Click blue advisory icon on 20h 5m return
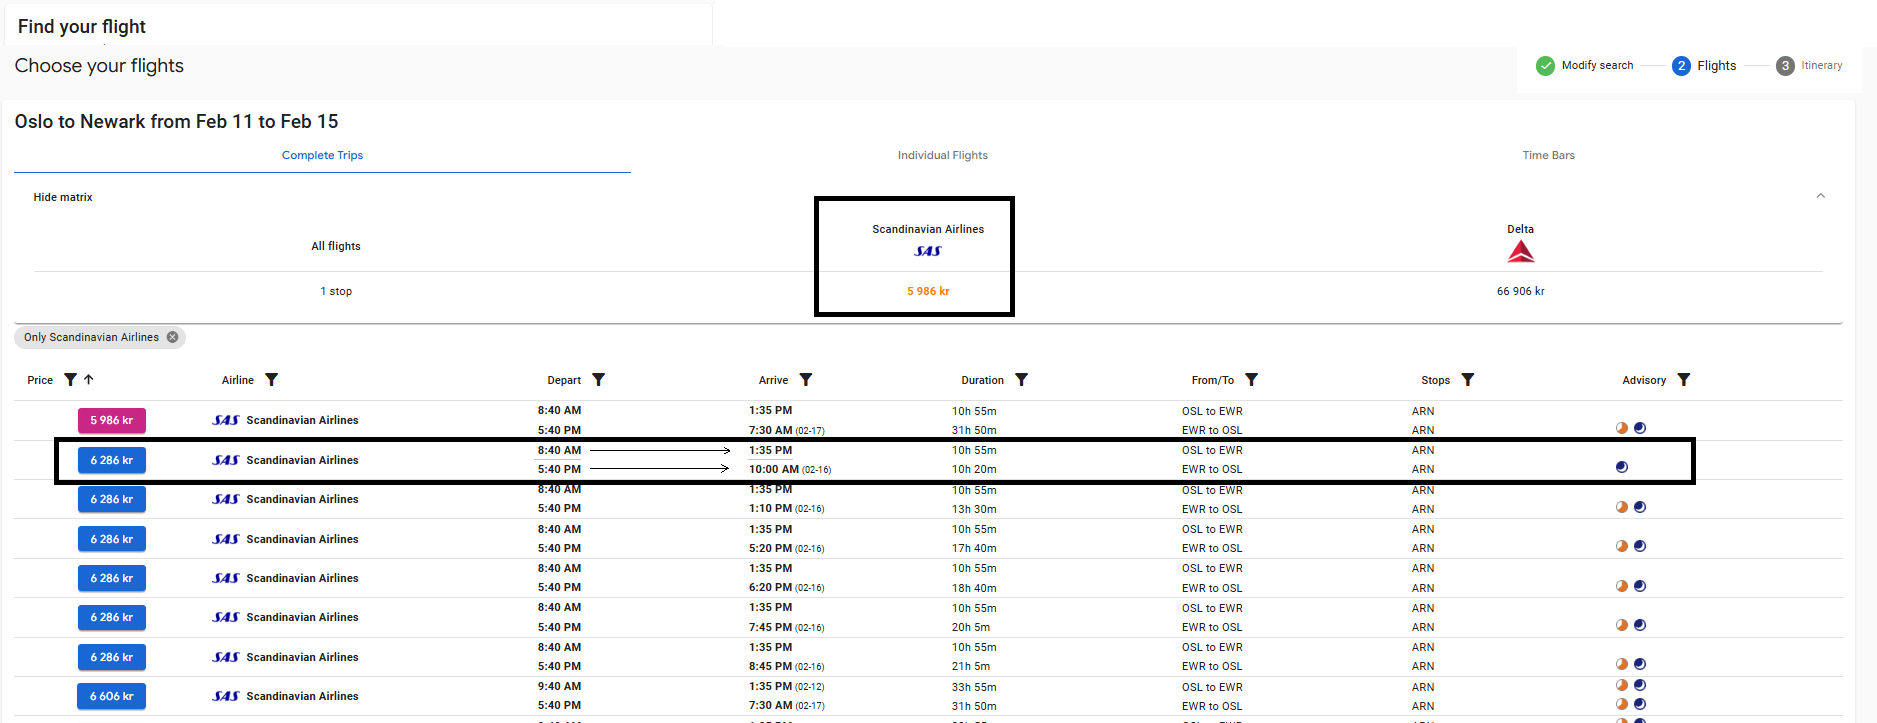Viewport: 1877px width, 723px height. tap(1640, 625)
